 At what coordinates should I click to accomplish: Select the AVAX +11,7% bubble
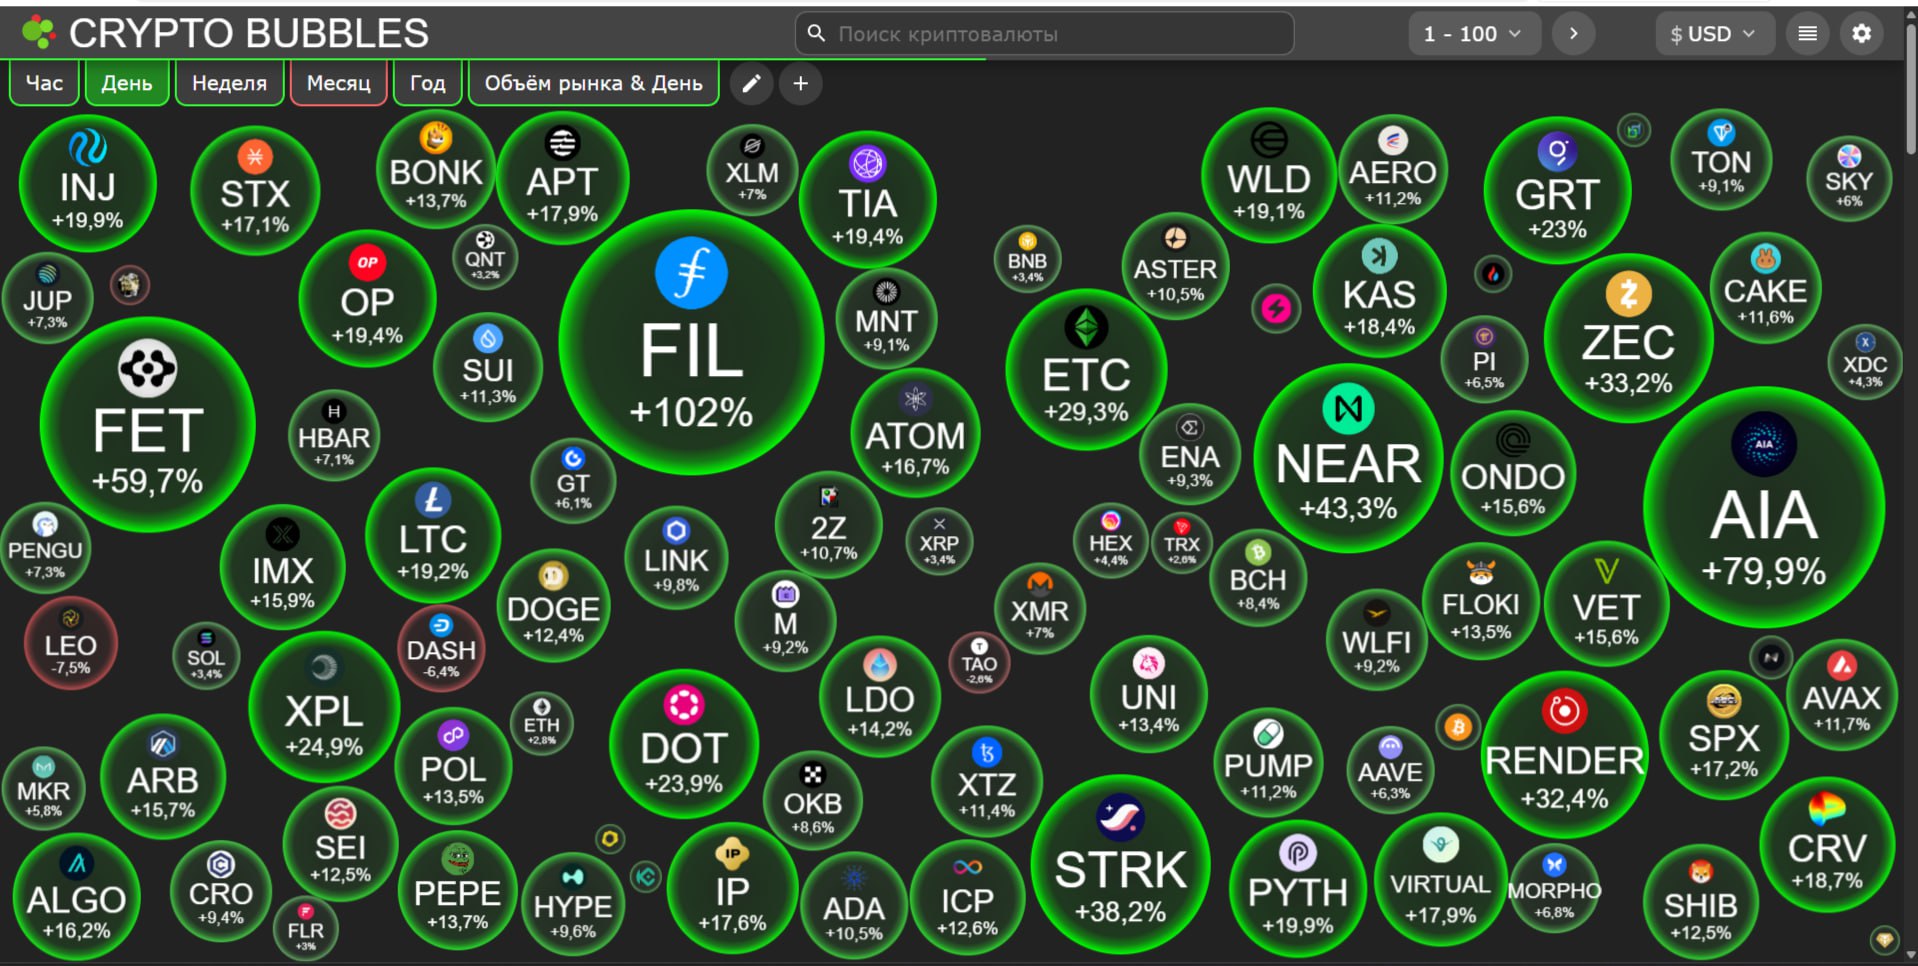(1842, 694)
